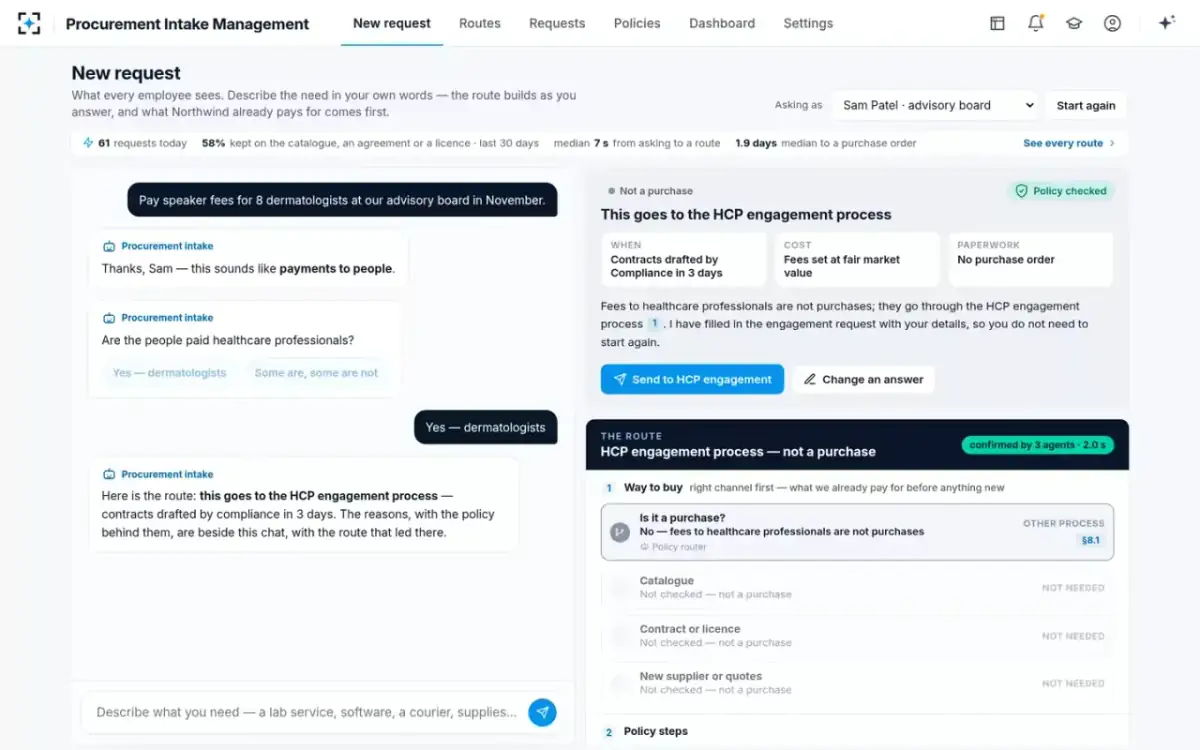Image resolution: width=1200 pixels, height=750 pixels.
Task: Open the notifications bell
Action: tap(1036, 23)
